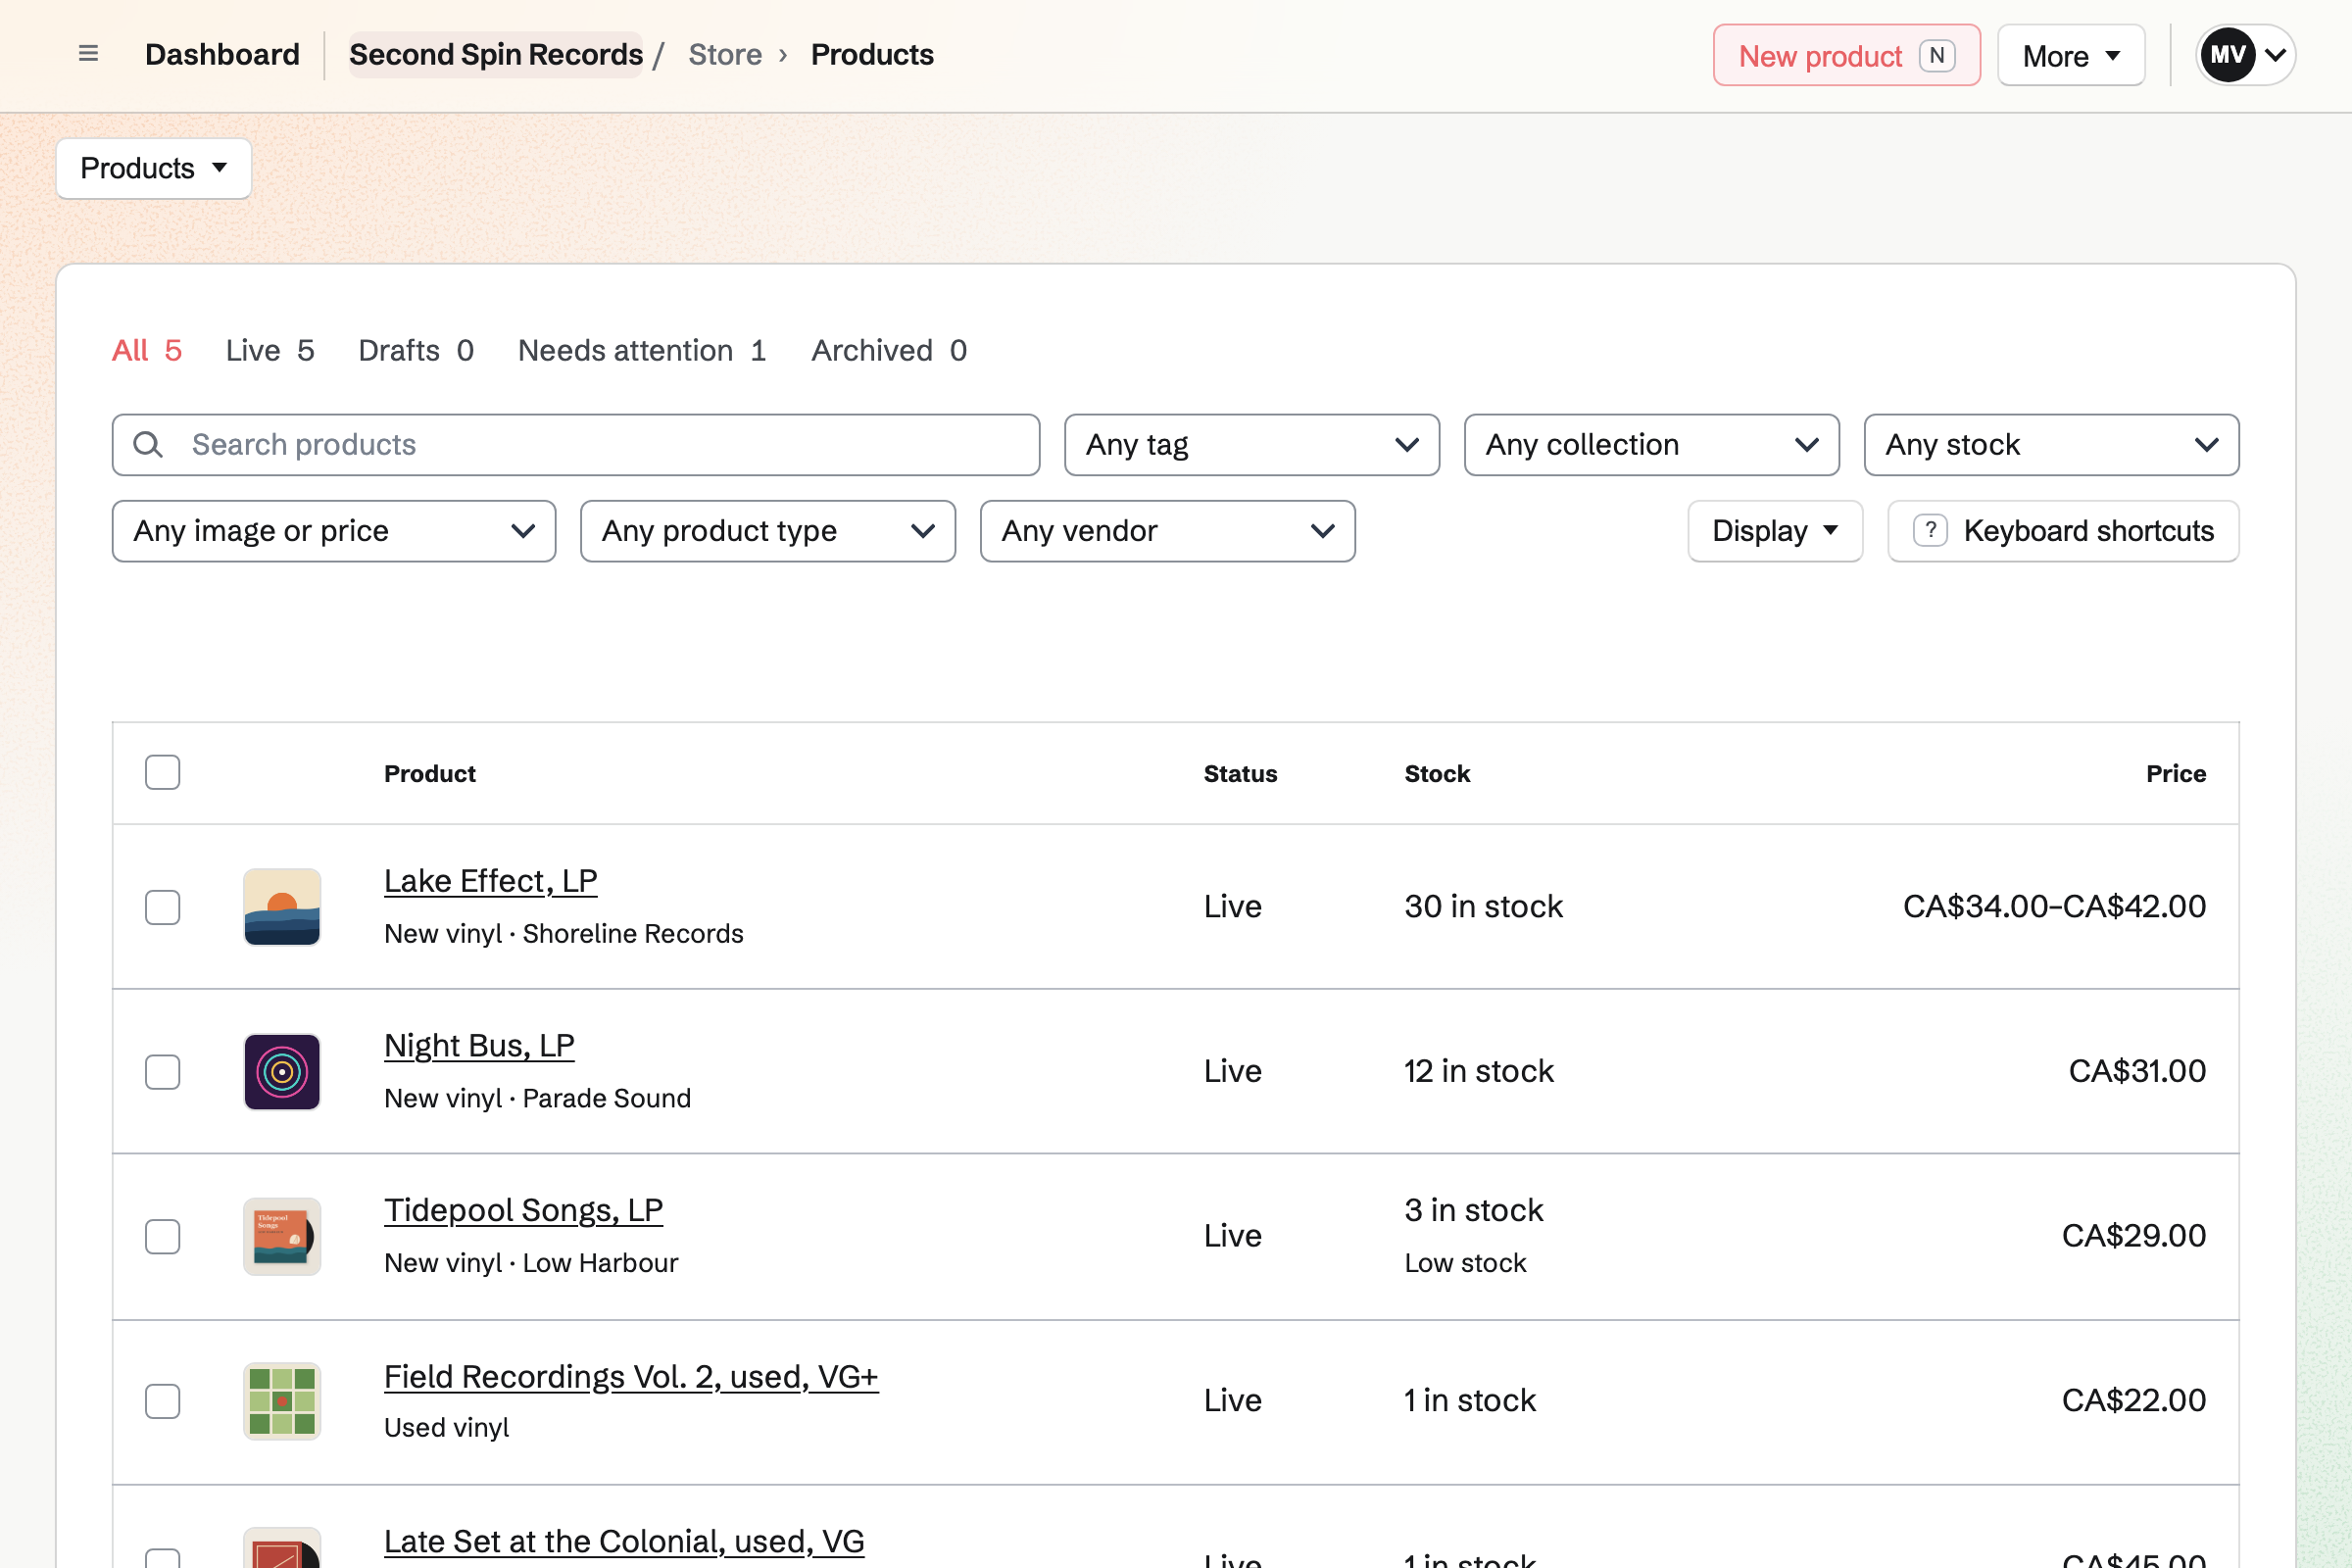Open Tidepool Songs LP cover thumbnail

tap(282, 1237)
